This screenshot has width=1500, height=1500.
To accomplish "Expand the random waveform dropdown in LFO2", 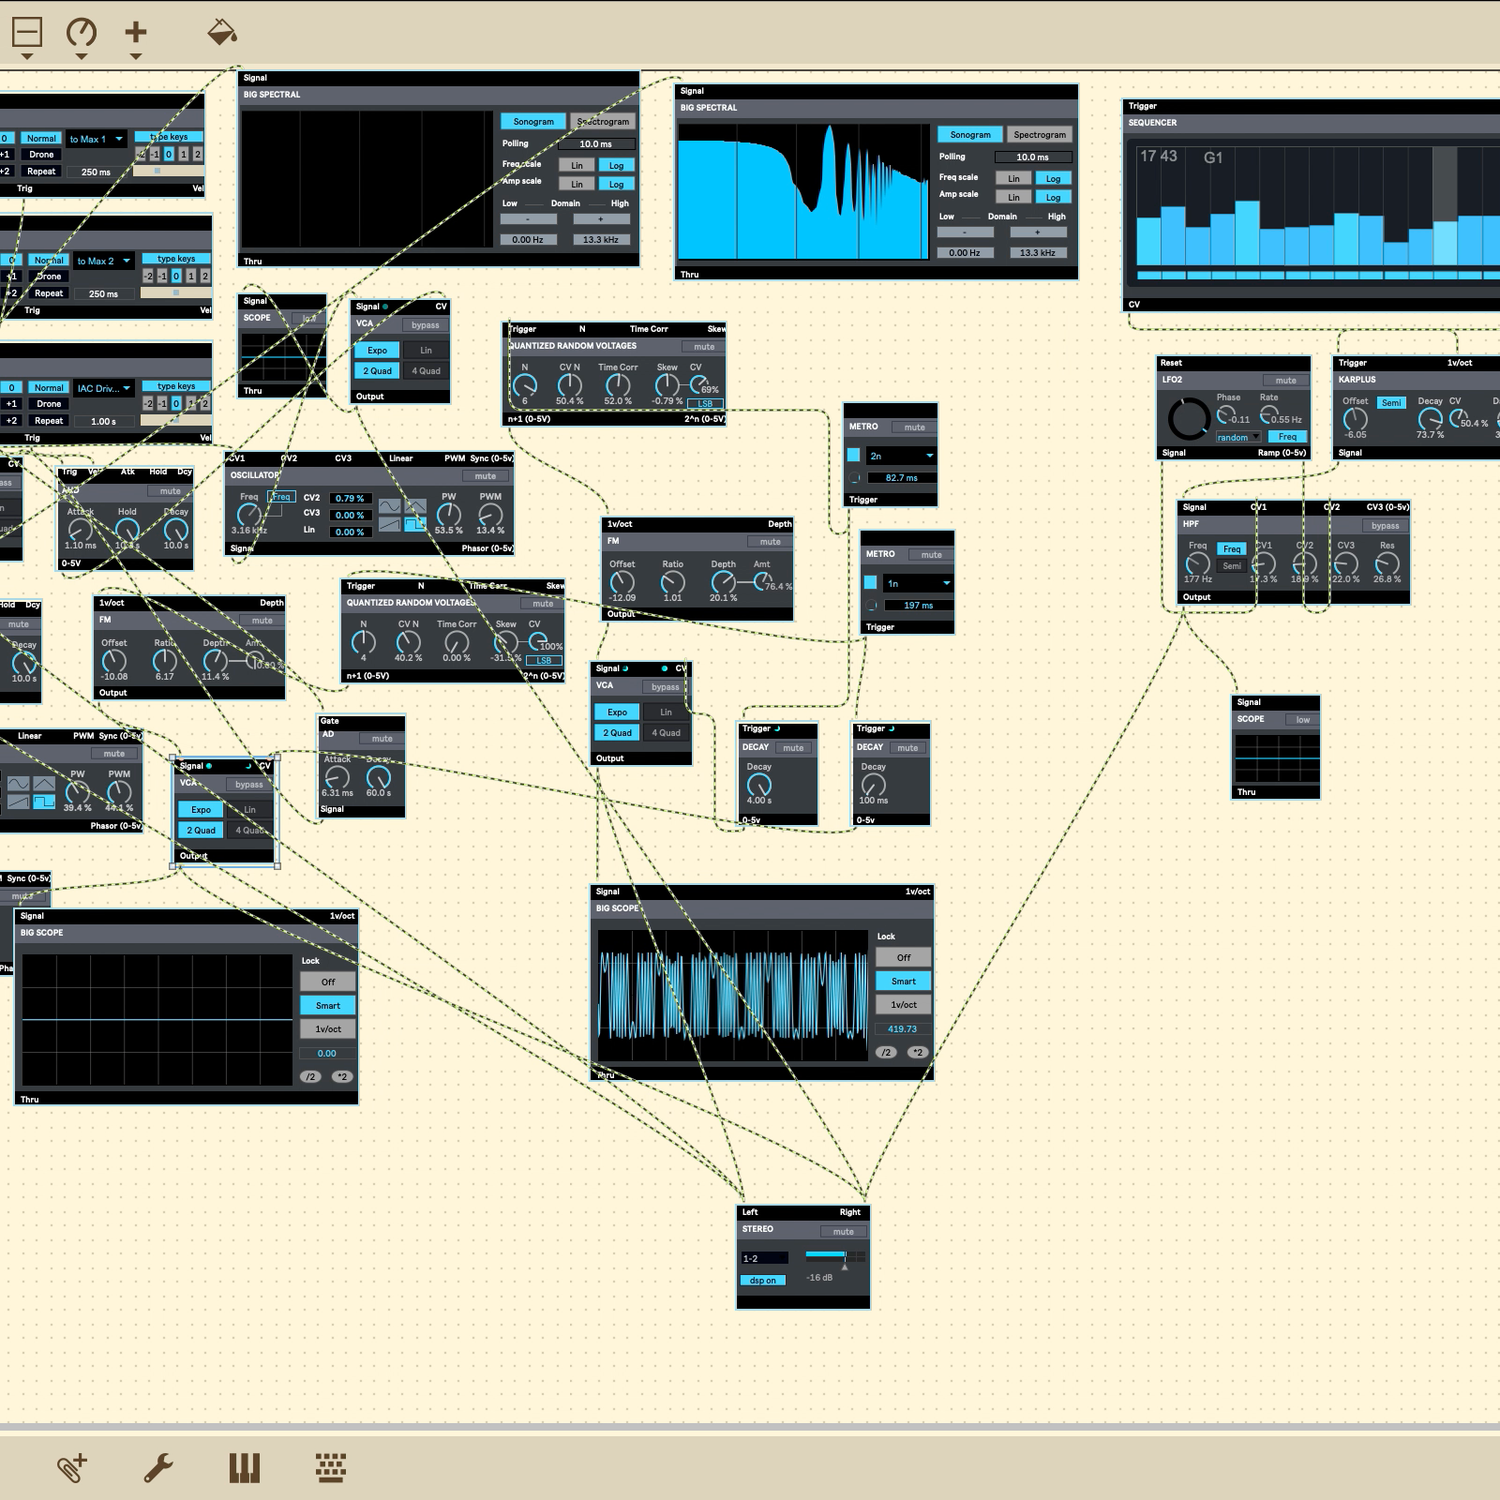I will [1238, 437].
